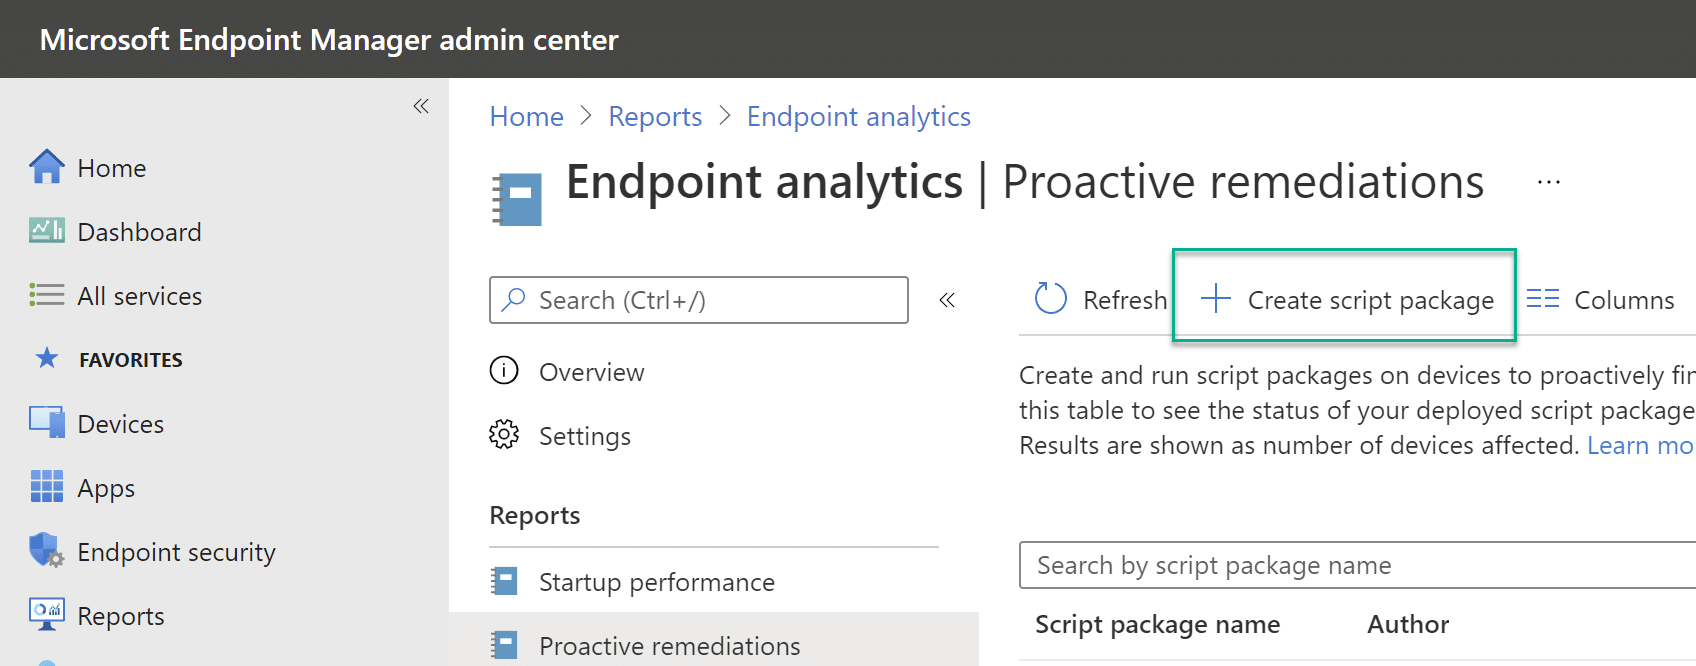The width and height of the screenshot is (1696, 666).
Task: Click the Reports monitor icon in sidebar
Action: (46, 614)
